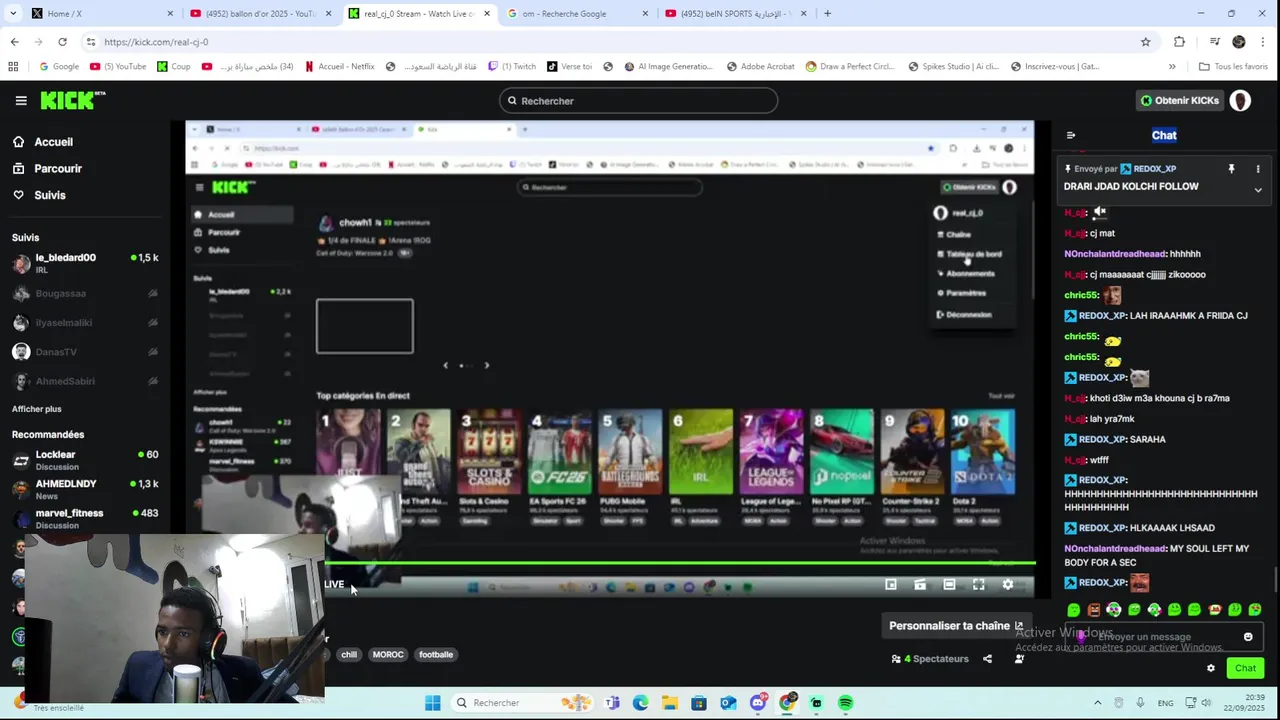Image resolution: width=1280 pixels, height=720 pixels.
Task: Open Accueil - Netflix bookmark
Action: tap(339, 67)
